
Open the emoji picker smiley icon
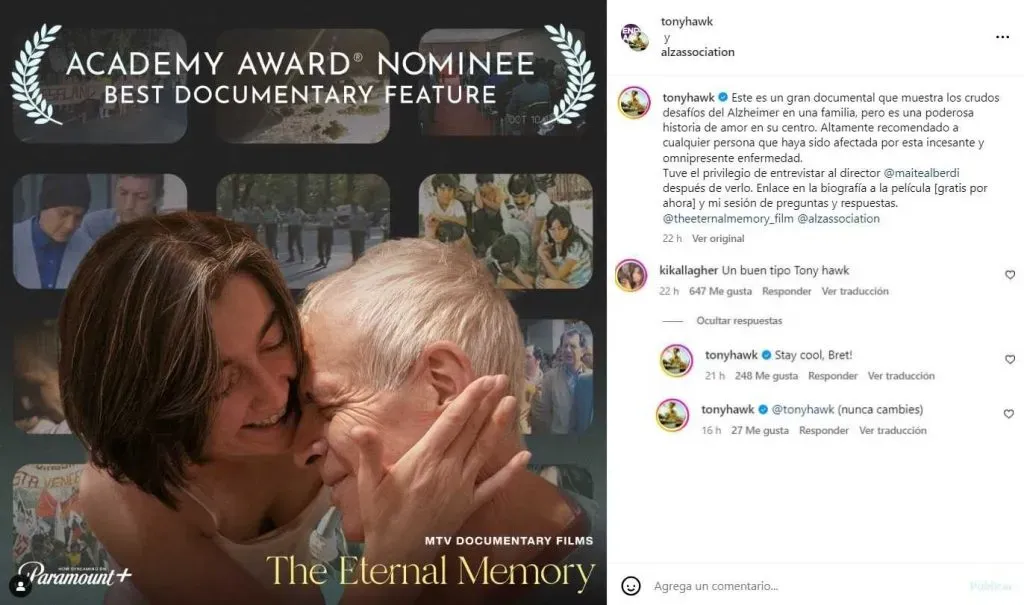[x=630, y=586]
